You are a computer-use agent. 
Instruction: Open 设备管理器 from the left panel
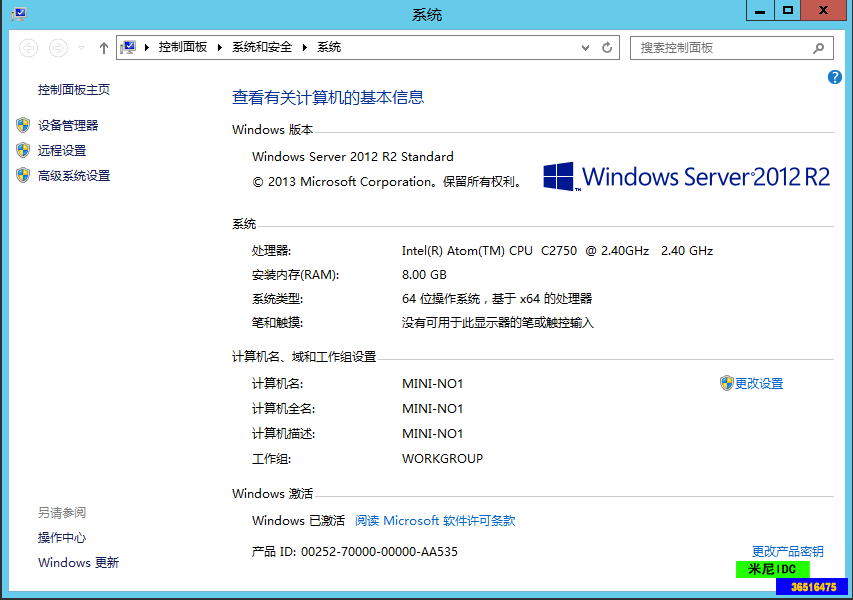tap(68, 125)
